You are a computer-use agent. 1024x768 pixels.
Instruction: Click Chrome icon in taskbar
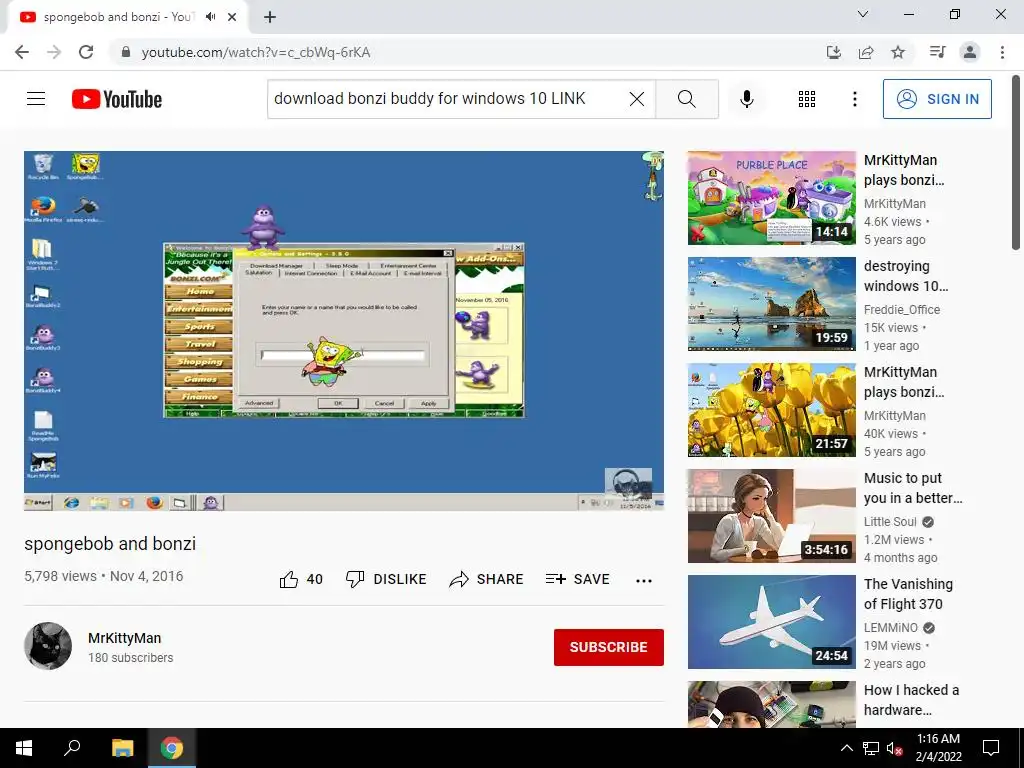click(x=172, y=748)
